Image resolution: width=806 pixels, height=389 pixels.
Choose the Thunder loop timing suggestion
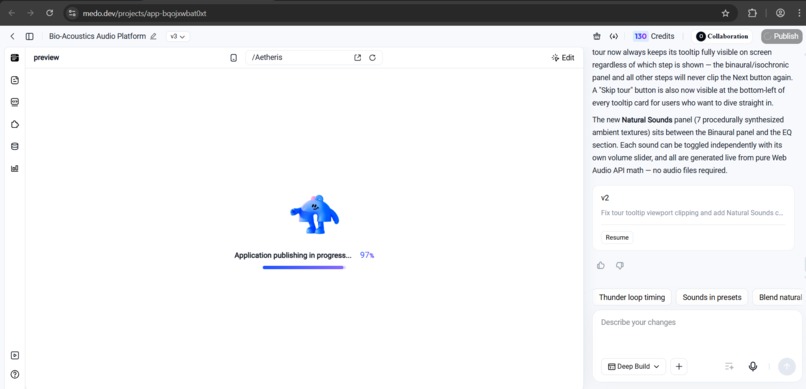pos(632,297)
